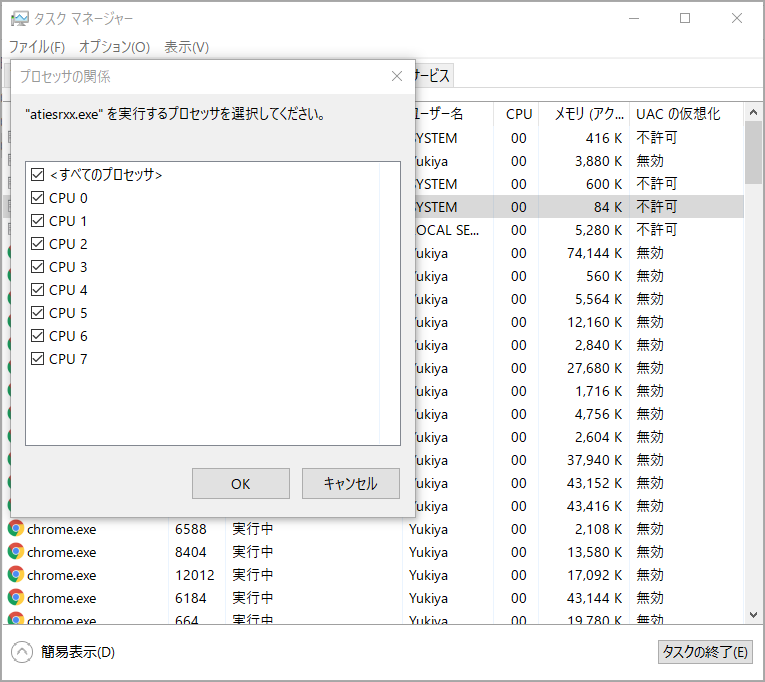Click the 17,092 K memory cell
Viewport: 765px width, 682px height.
coord(595,575)
